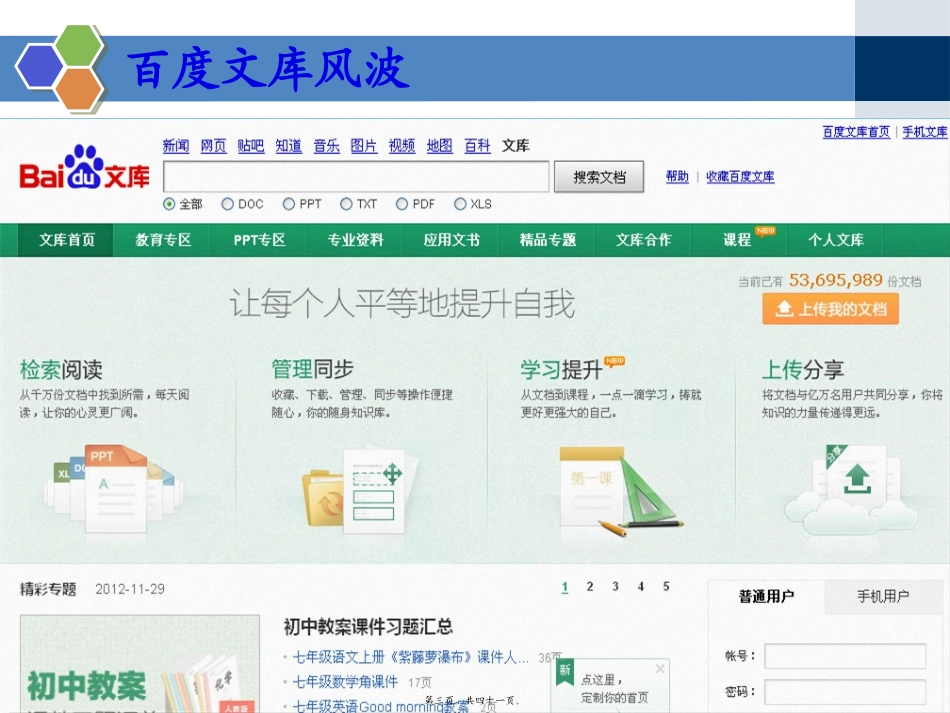Switch to the 手机用户 login tab

(x=883, y=596)
